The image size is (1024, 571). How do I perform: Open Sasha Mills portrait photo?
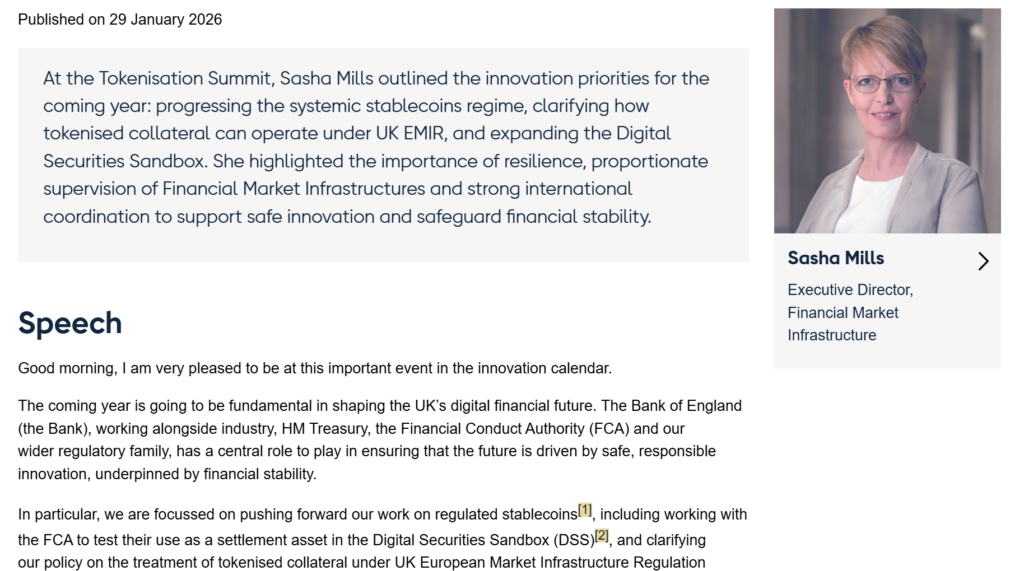click(887, 121)
